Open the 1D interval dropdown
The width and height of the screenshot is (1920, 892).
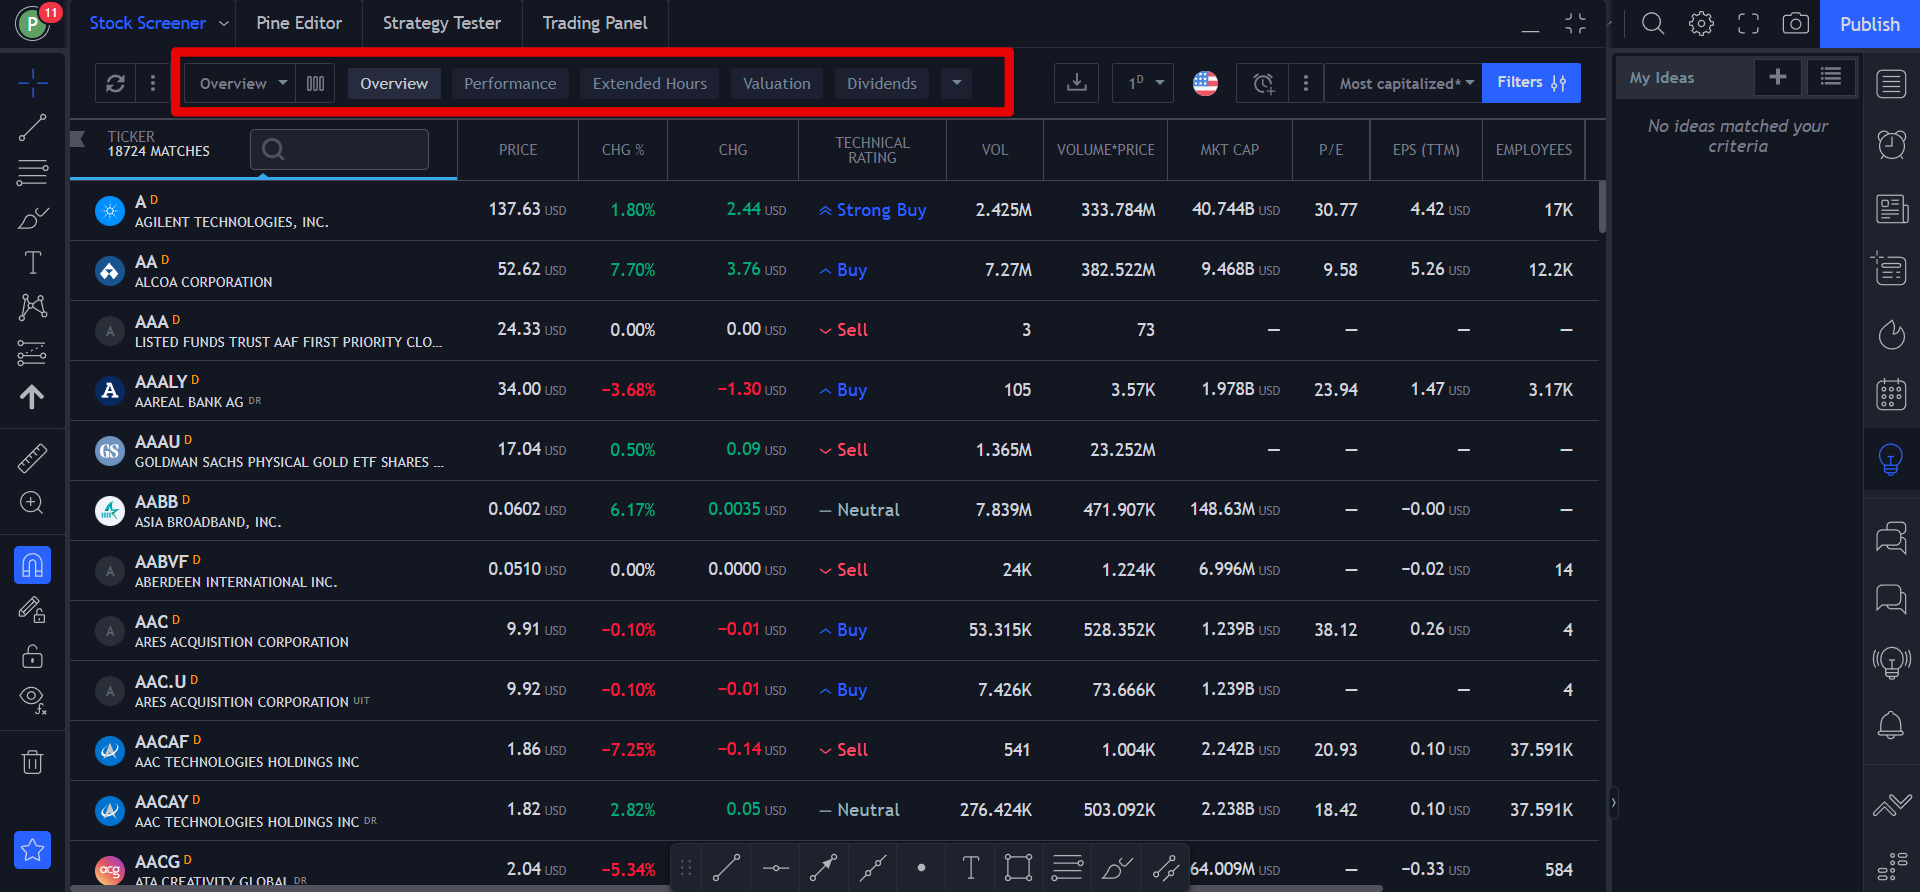point(1142,83)
